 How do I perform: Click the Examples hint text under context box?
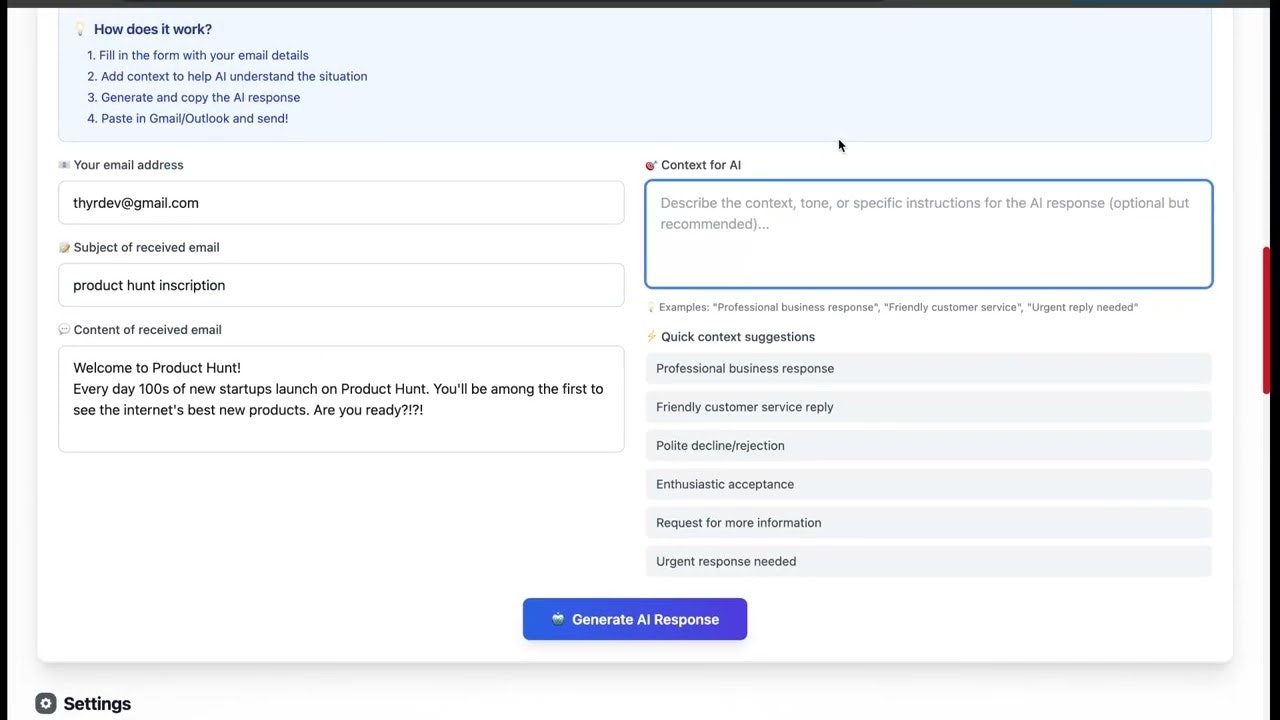point(898,307)
